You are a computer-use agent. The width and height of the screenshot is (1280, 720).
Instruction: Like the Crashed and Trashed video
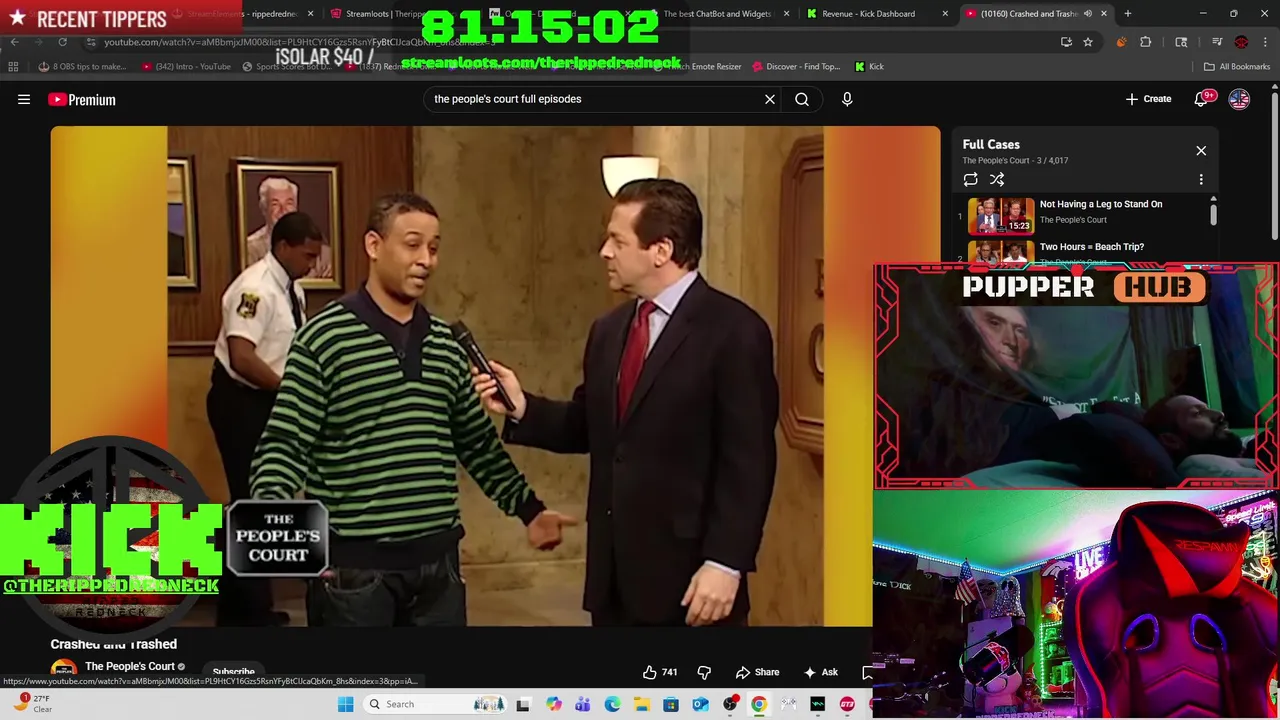click(660, 672)
